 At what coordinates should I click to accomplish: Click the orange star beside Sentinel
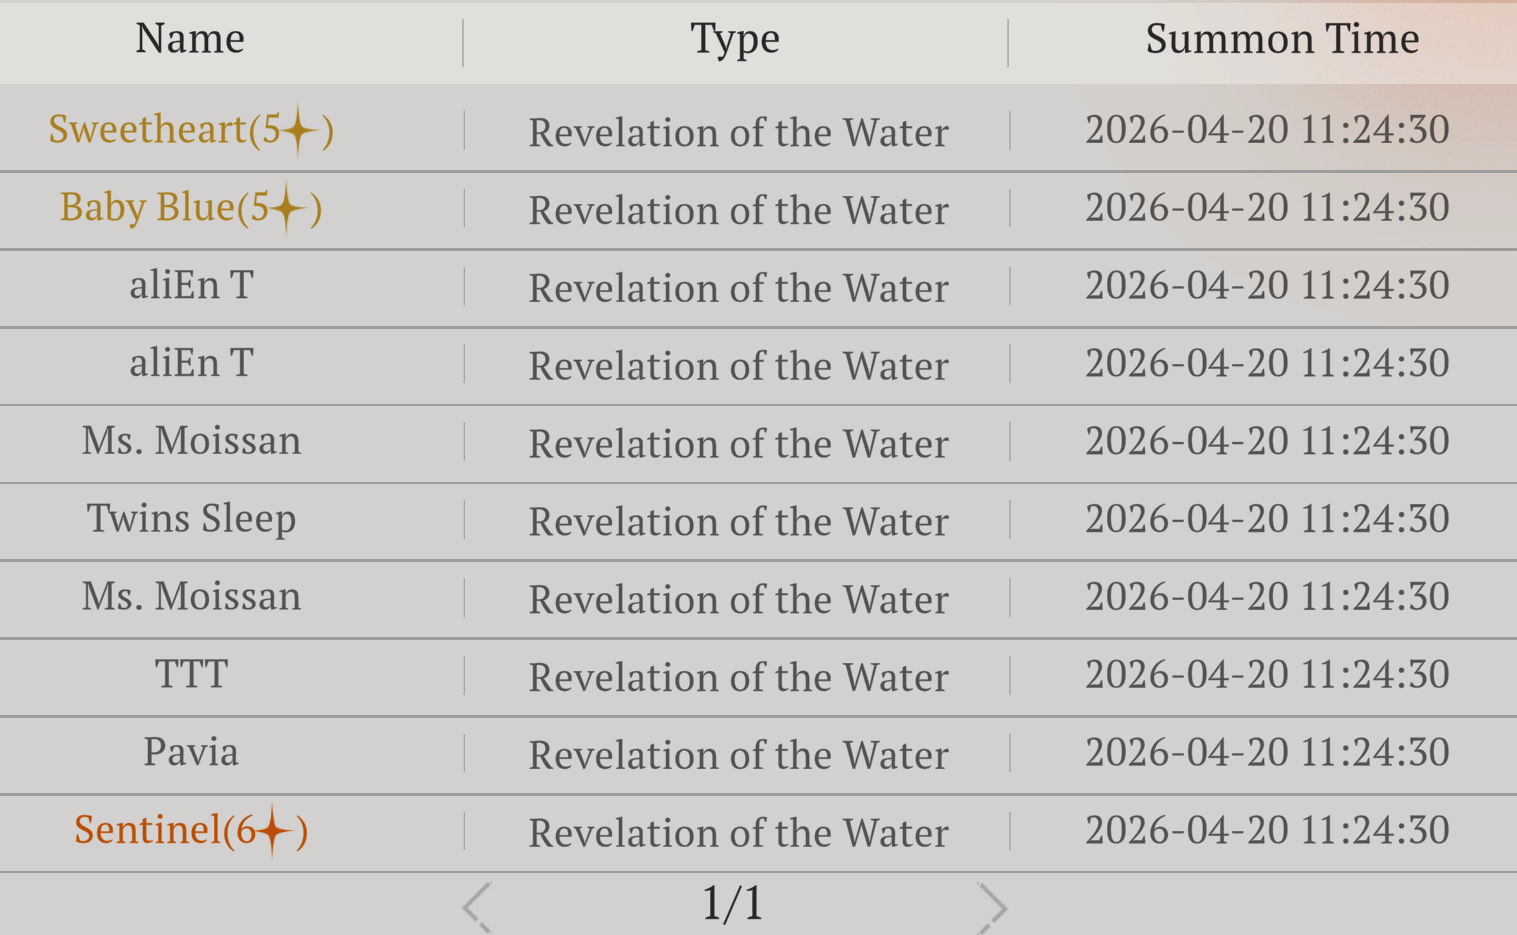click(x=273, y=831)
